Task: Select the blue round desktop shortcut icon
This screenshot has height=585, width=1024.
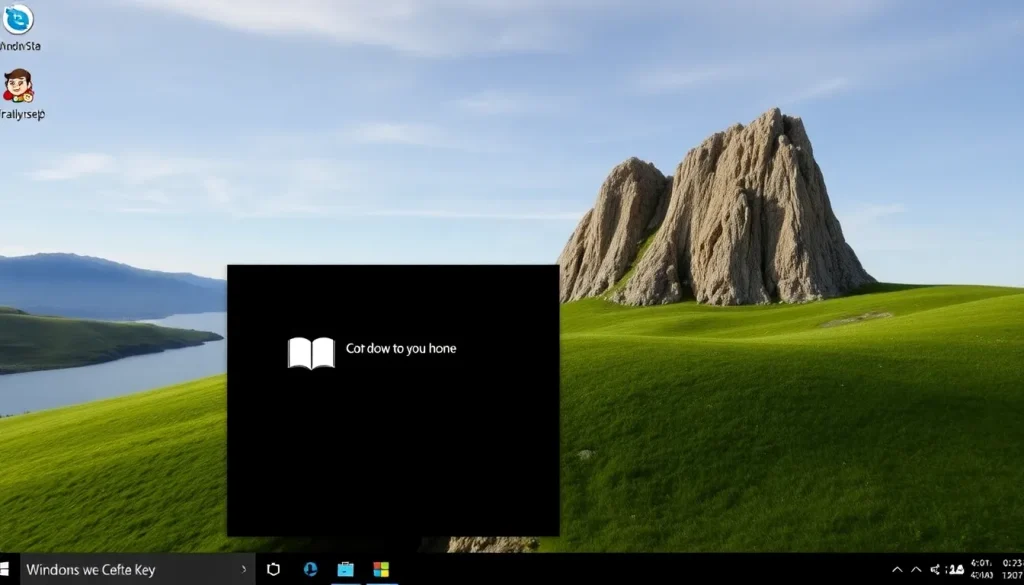Action: [x=17, y=19]
